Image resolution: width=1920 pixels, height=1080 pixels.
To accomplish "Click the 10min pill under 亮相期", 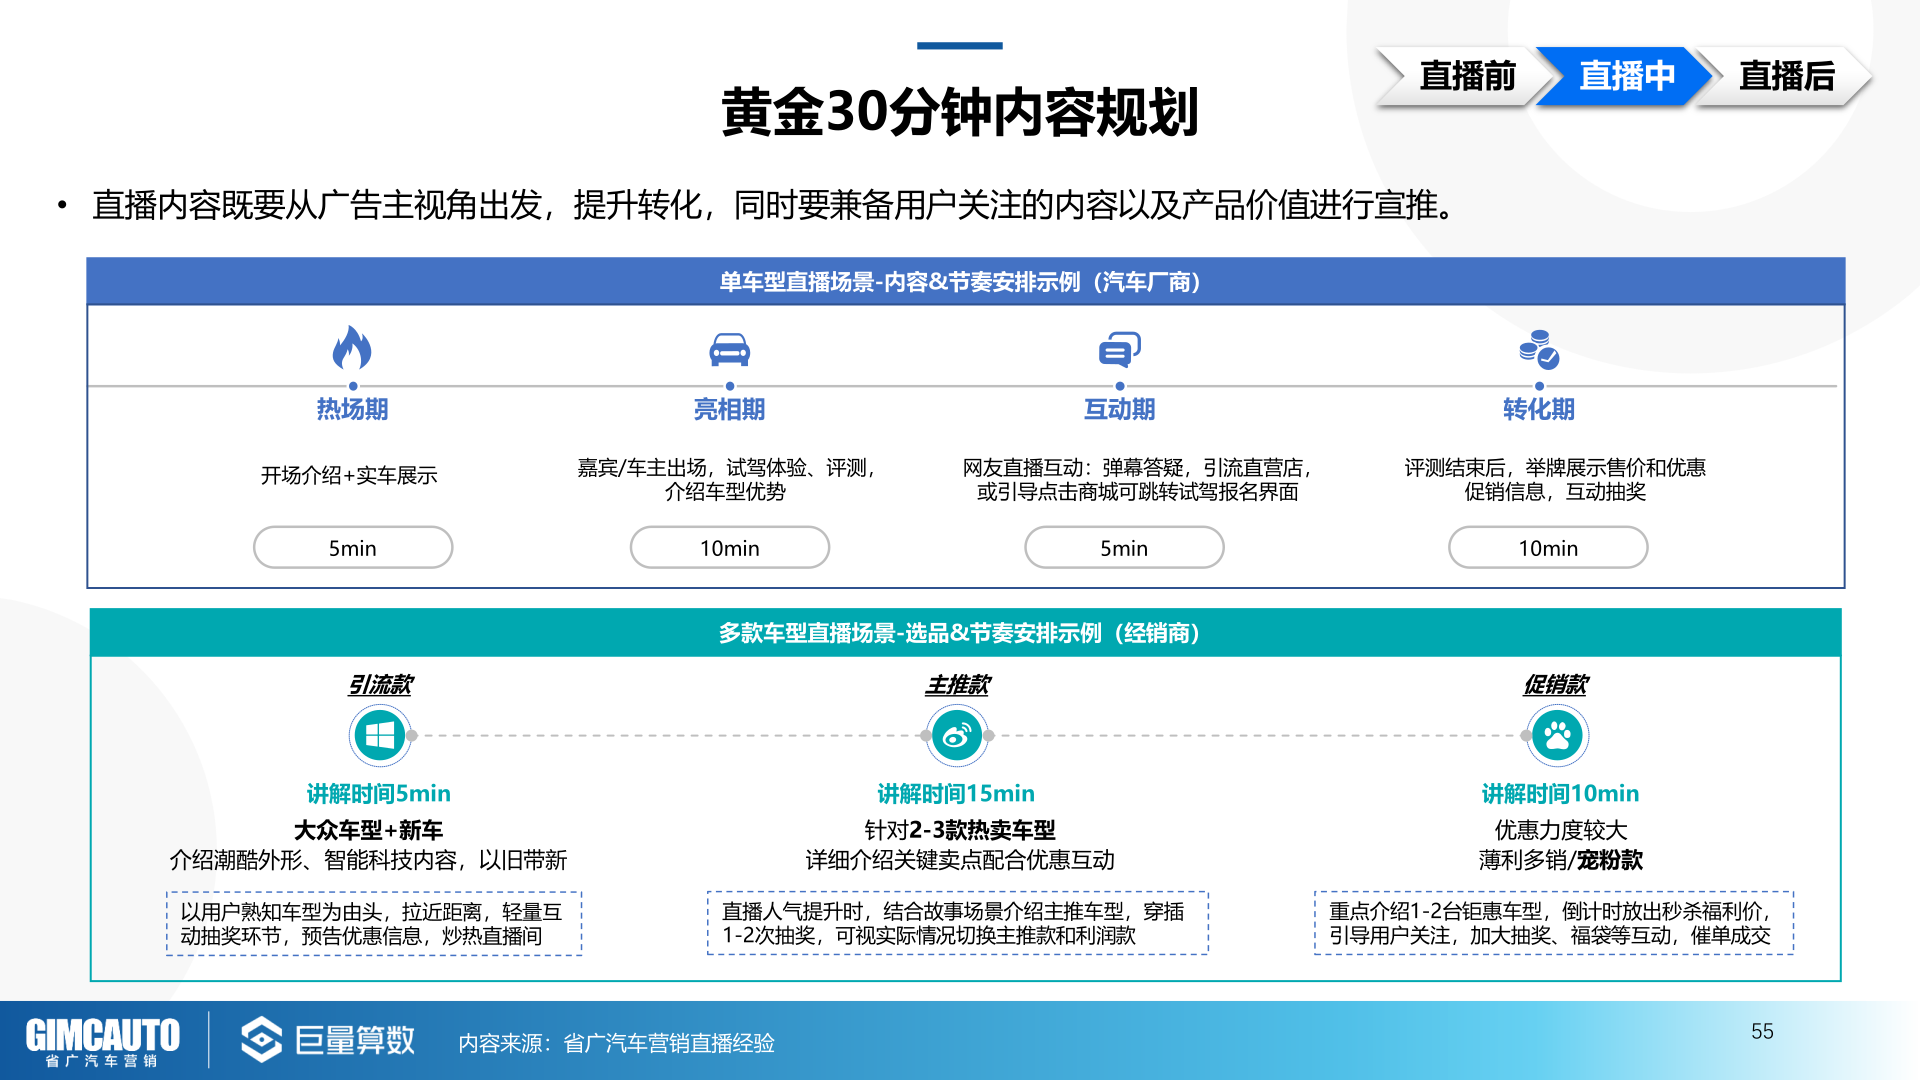I will click(729, 547).
